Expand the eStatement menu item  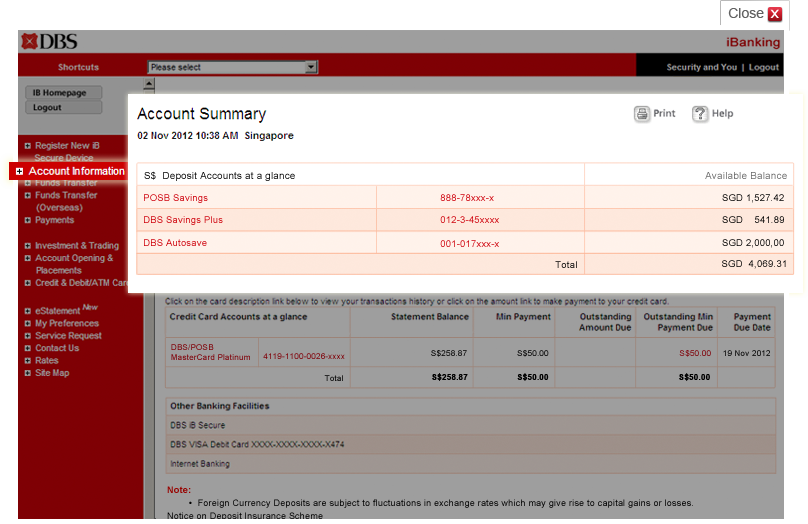(x=27, y=311)
